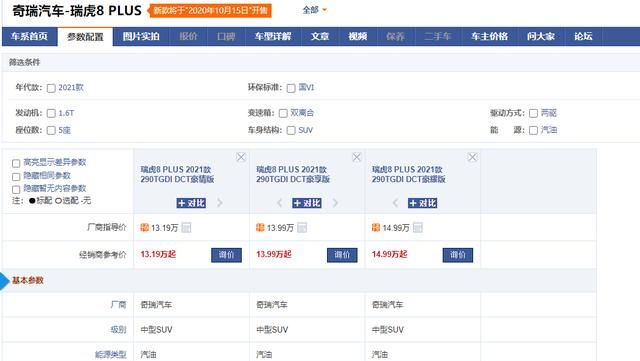The height and width of the screenshot is (361, 640).
Task: Open the 视频 tab
Action: [358, 36]
